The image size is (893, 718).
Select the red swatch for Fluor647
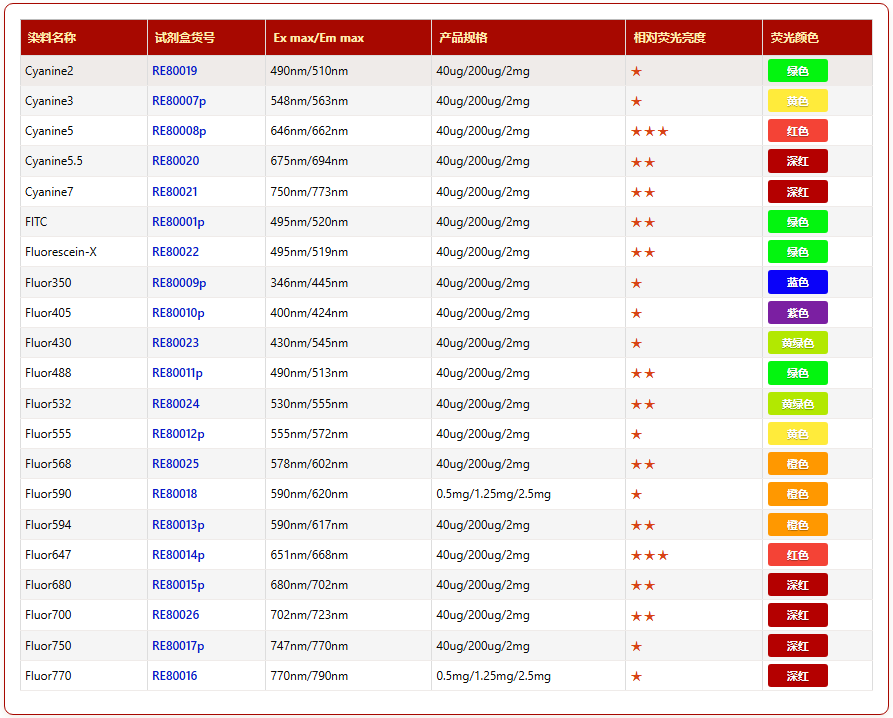point(797,555)
